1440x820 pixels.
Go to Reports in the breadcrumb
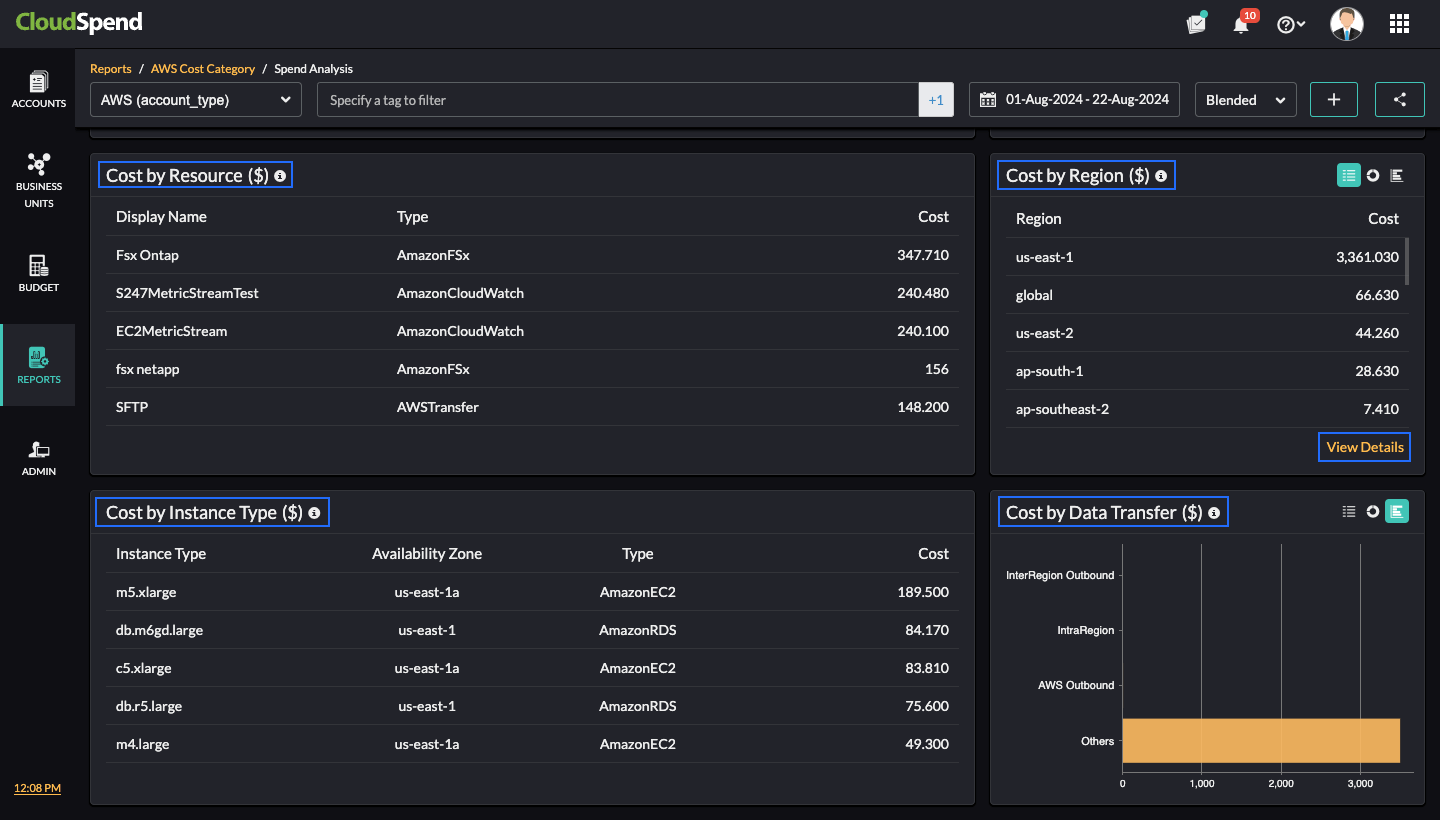111,69
